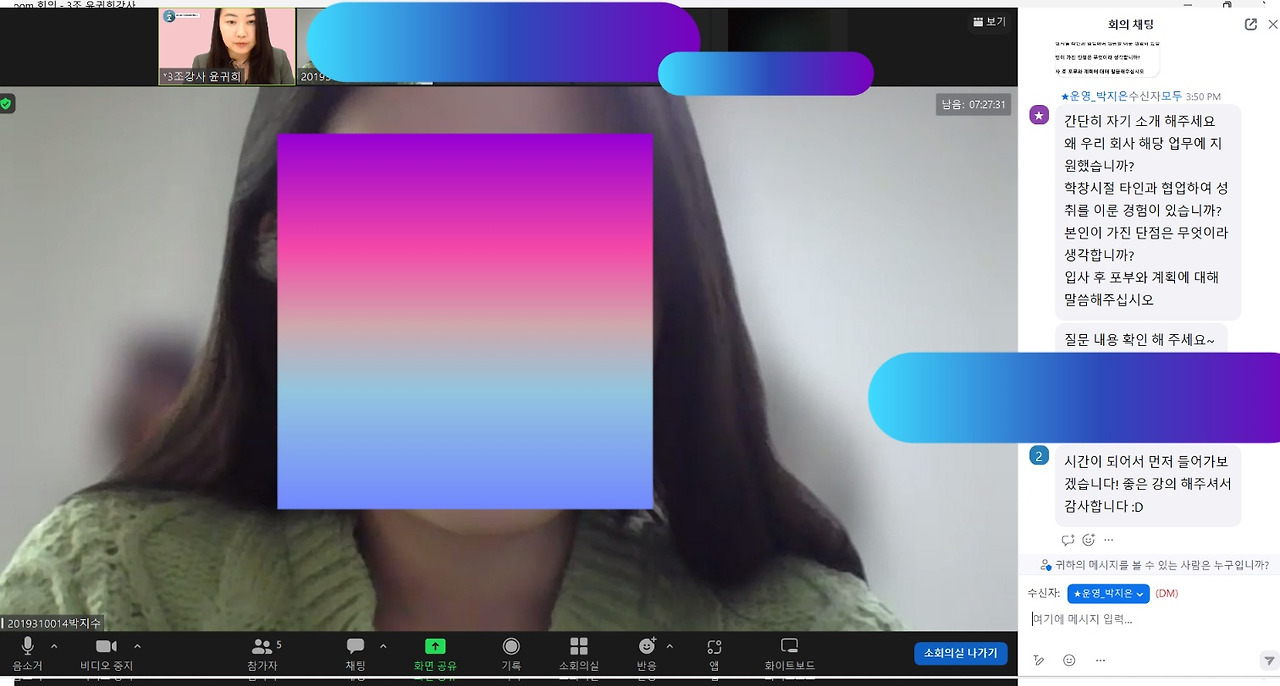The height and width of the screenshot is (686, 1280).
Task: Reply to the 감사합니다 message
Action: click(x=1068, y=540)
